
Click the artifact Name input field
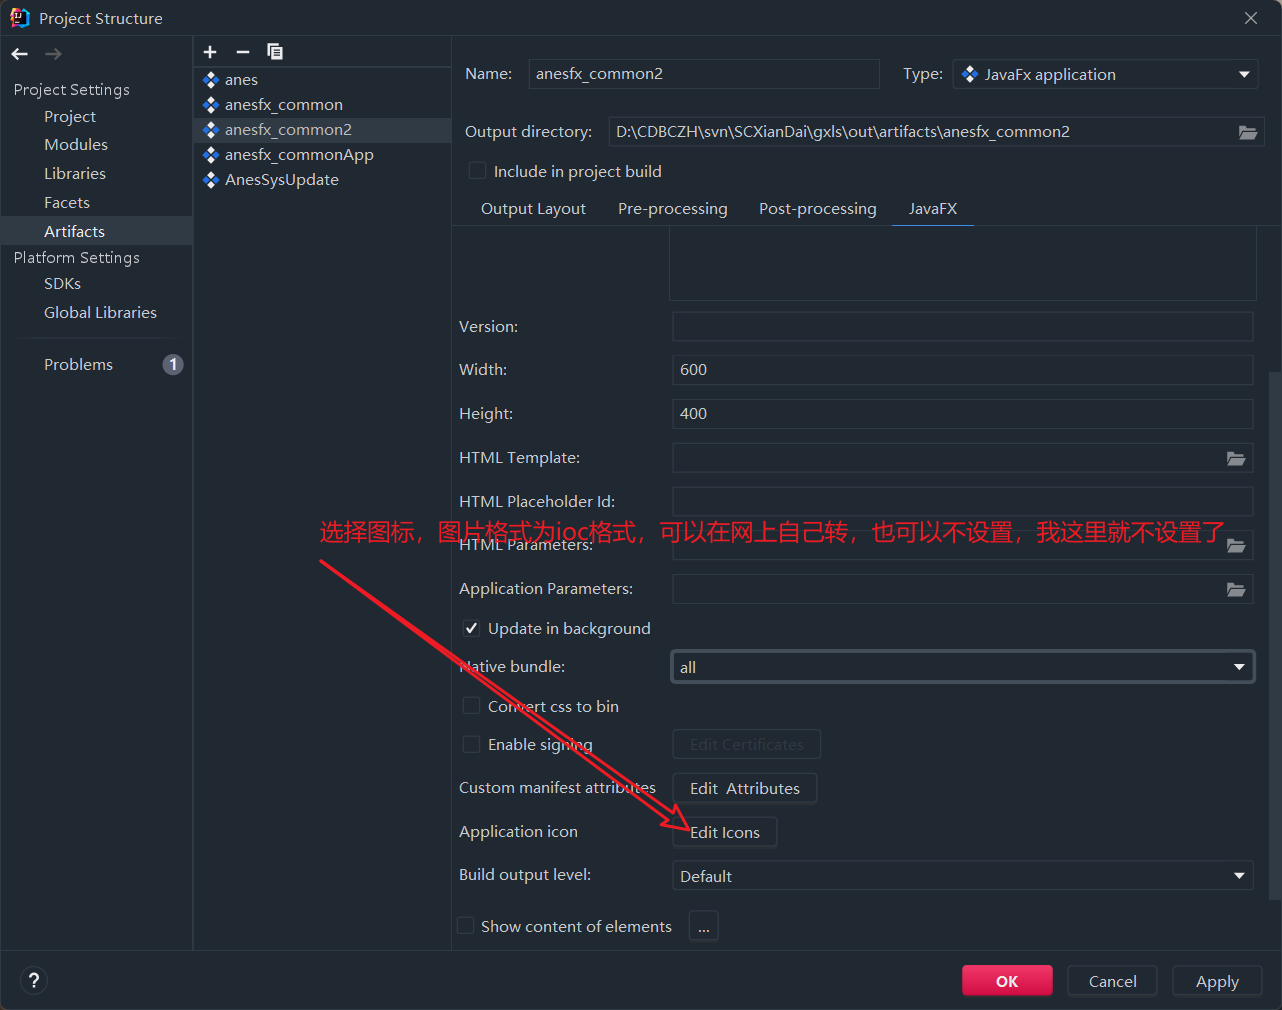(704, 74)
